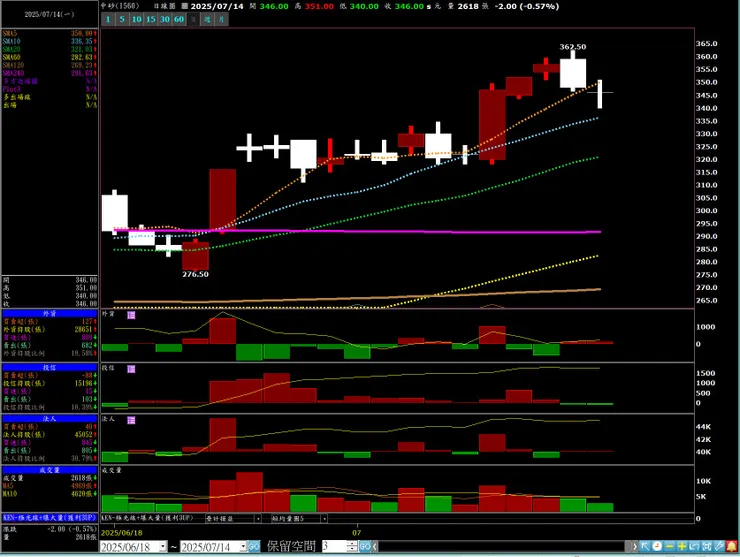740x557 pixels.
Task: Click the latest candlestick at 346.00
Action: (600, 94)
